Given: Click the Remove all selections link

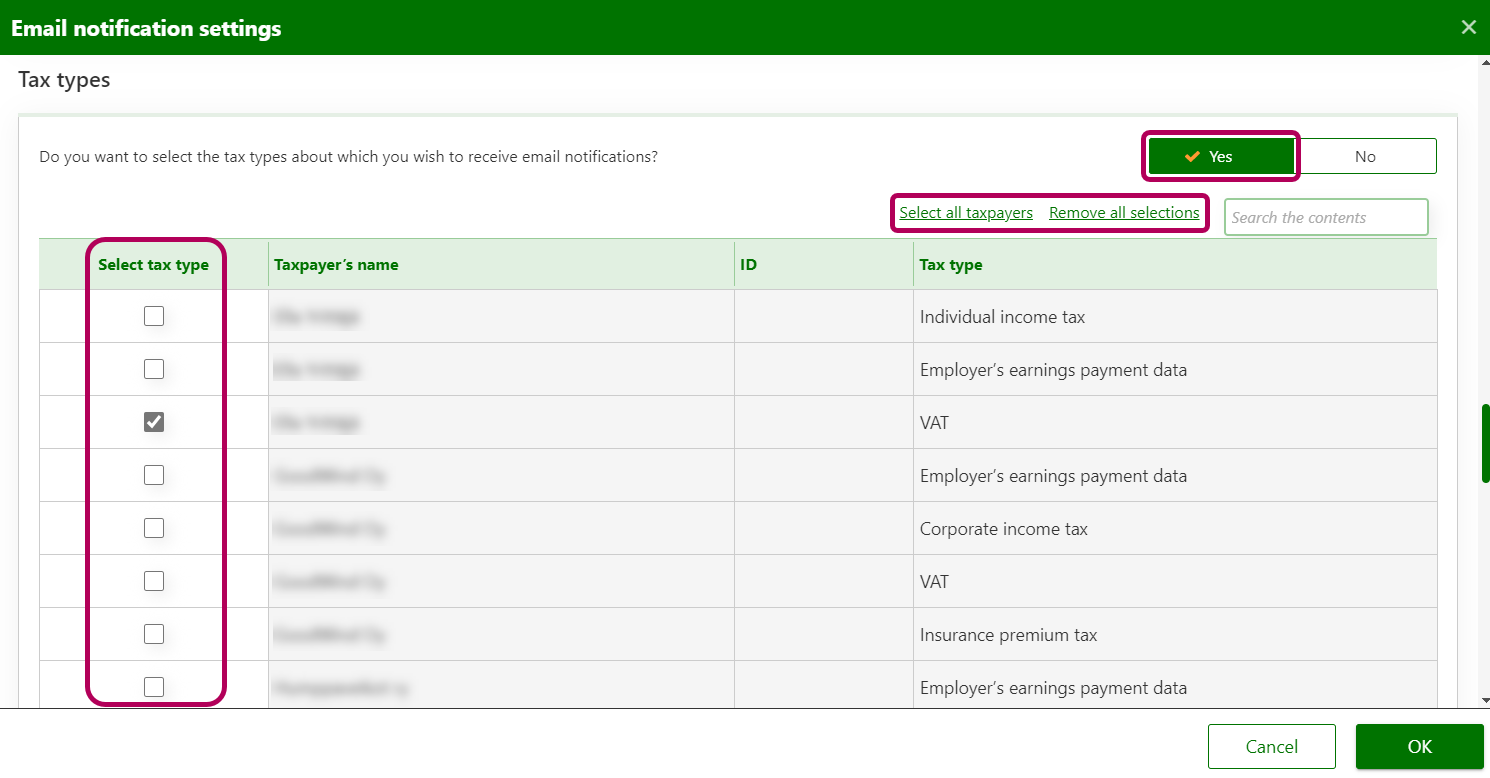Looking at the screenshot, I should [x=1124, y=213].
